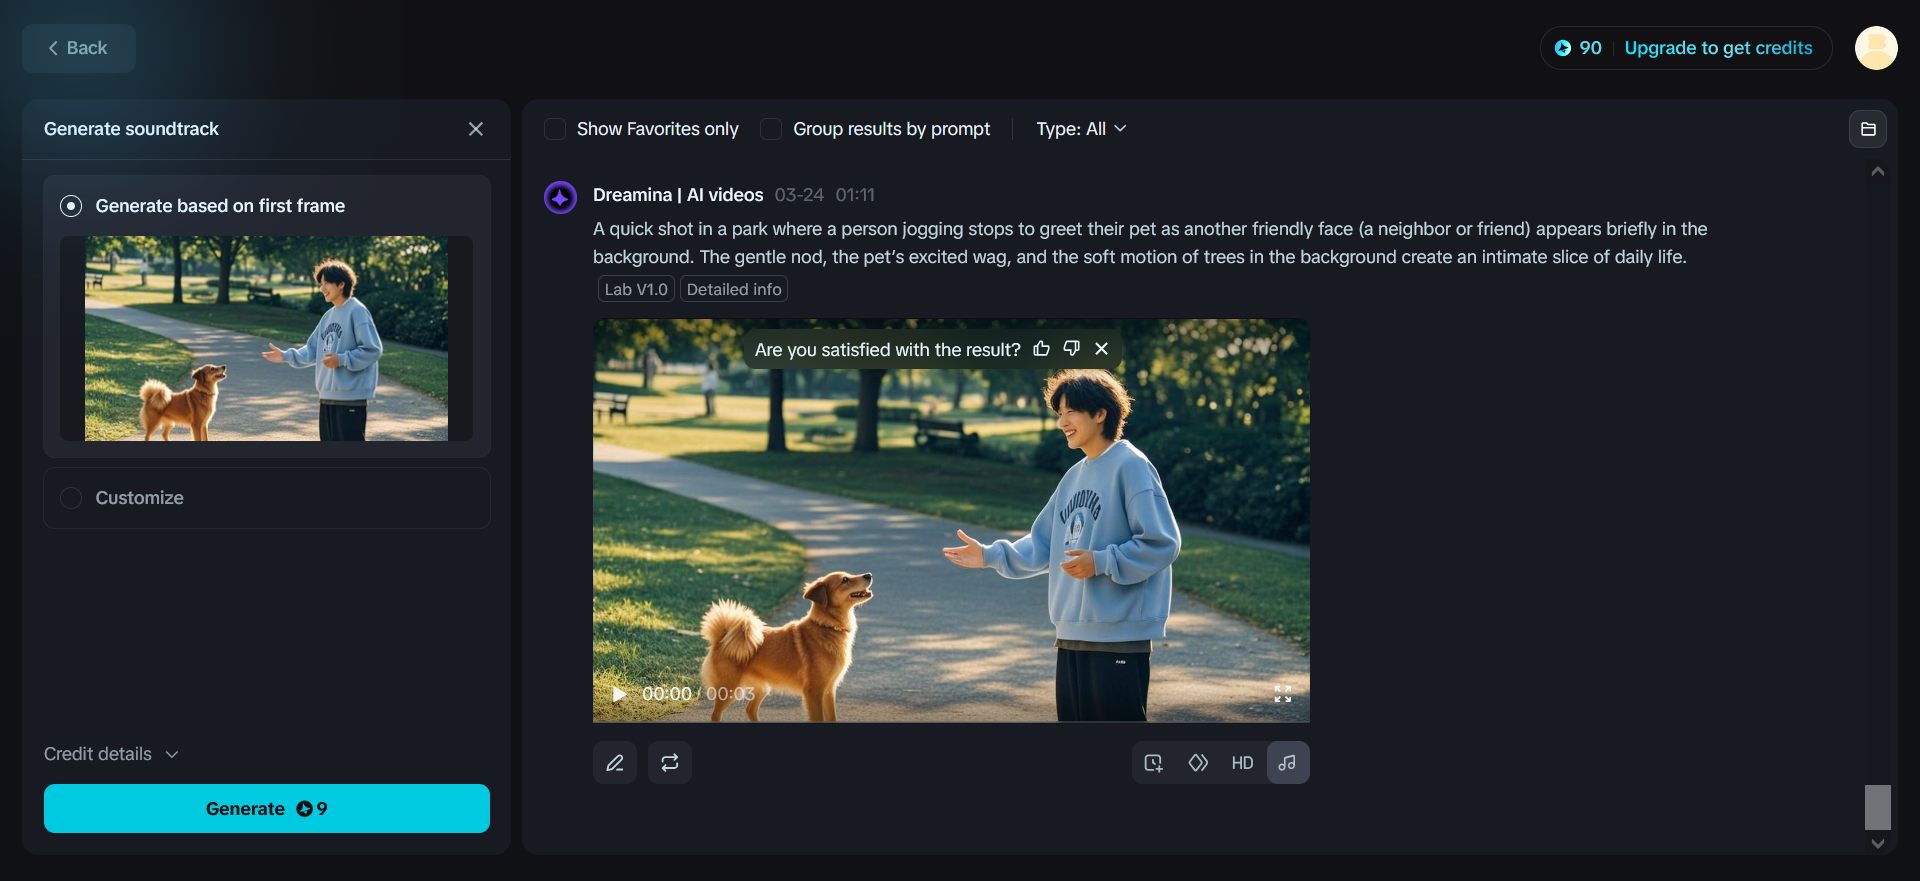Click Upgrade to get credits
The image size is (1920, 881).
(x=1718, y=48)
